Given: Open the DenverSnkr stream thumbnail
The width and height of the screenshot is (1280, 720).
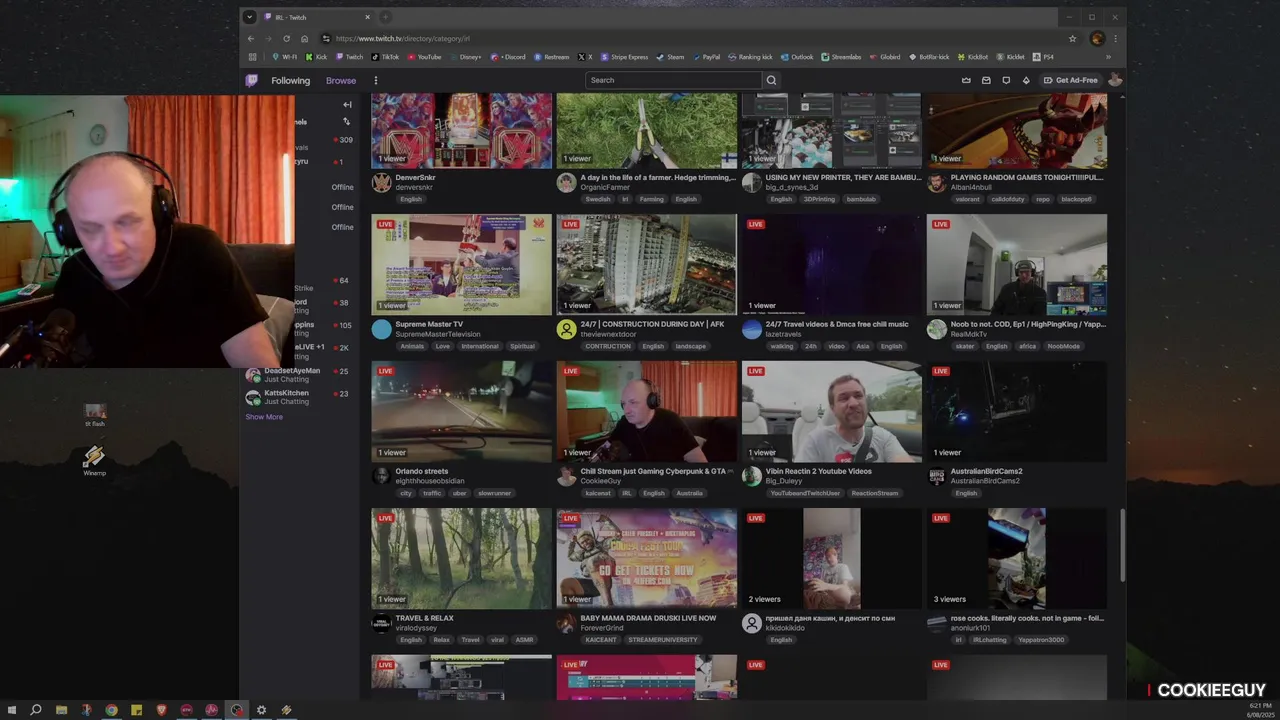Looking at the screenshot, I should click(461, 130).
